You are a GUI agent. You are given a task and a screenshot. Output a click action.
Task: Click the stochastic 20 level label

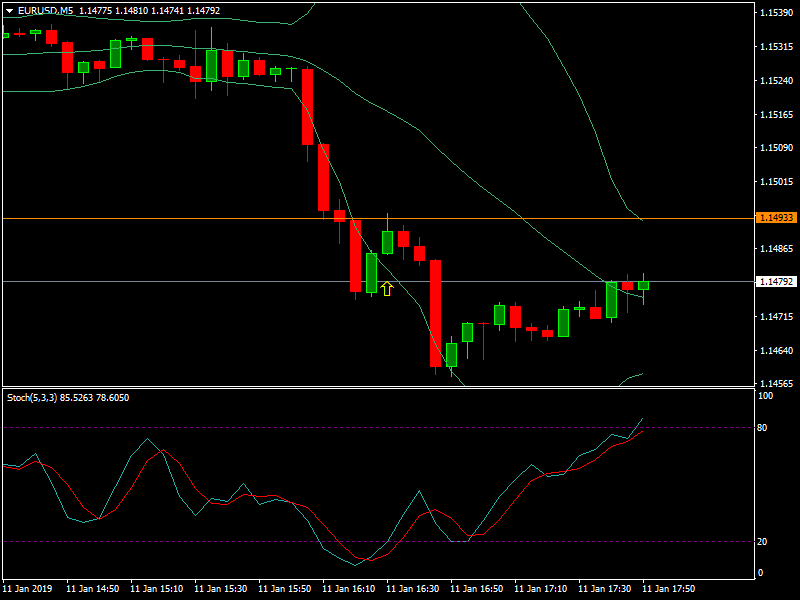pyautogui.click(x=763, y=541)
